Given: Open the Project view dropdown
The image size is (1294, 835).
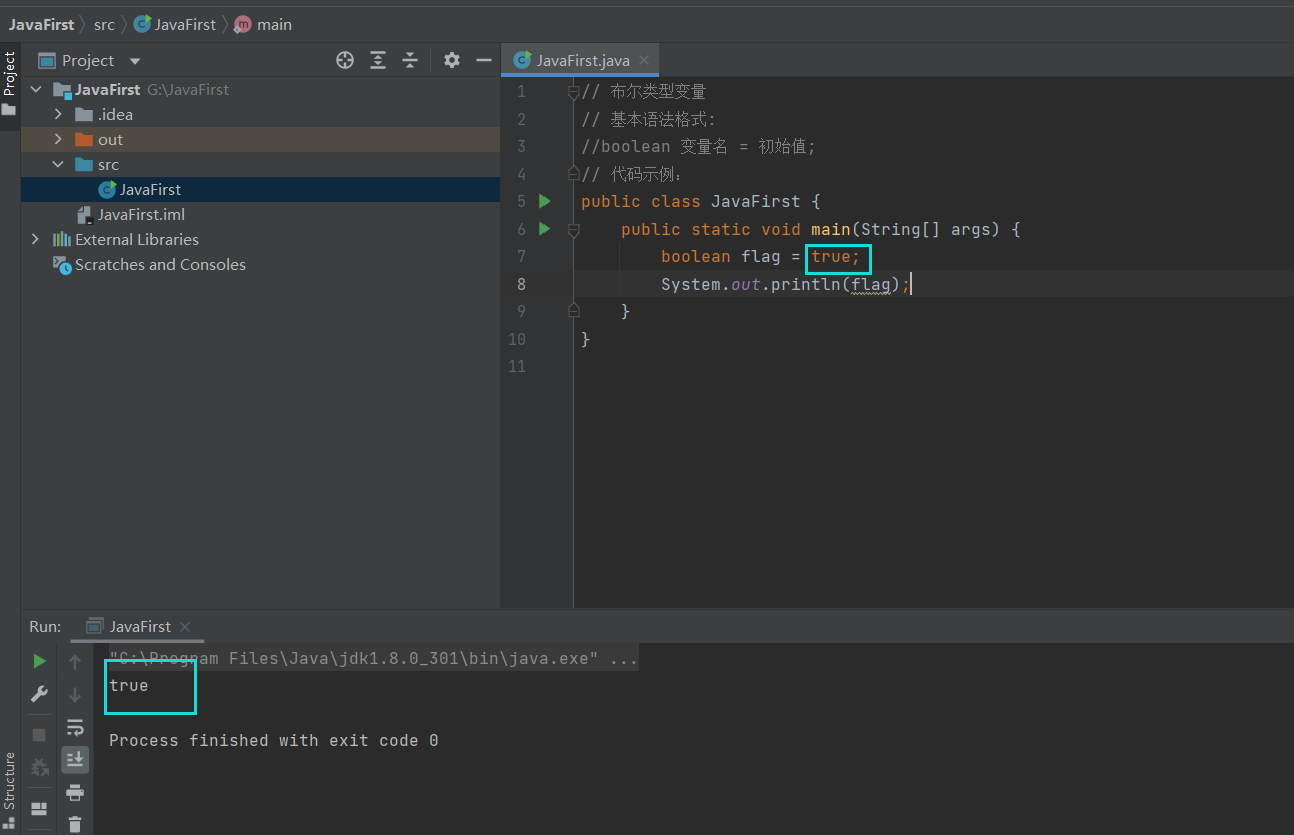Looking at the screenshot, I should pos(135,61).
